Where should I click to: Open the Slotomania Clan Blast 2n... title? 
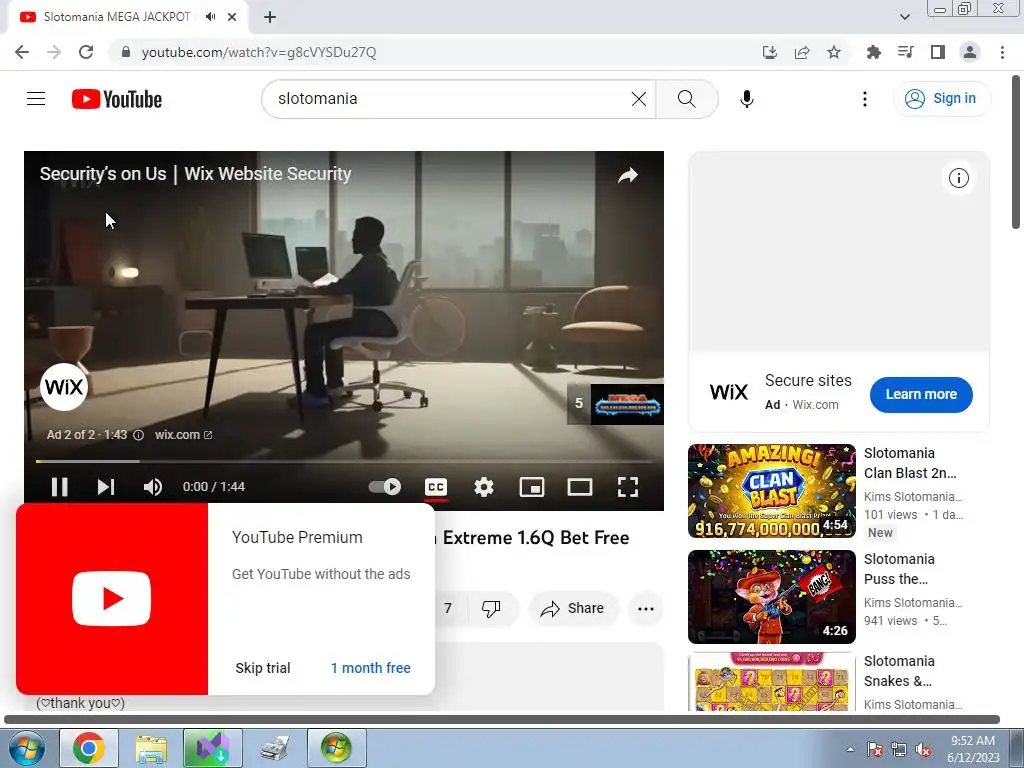click(x=910, y=463)
